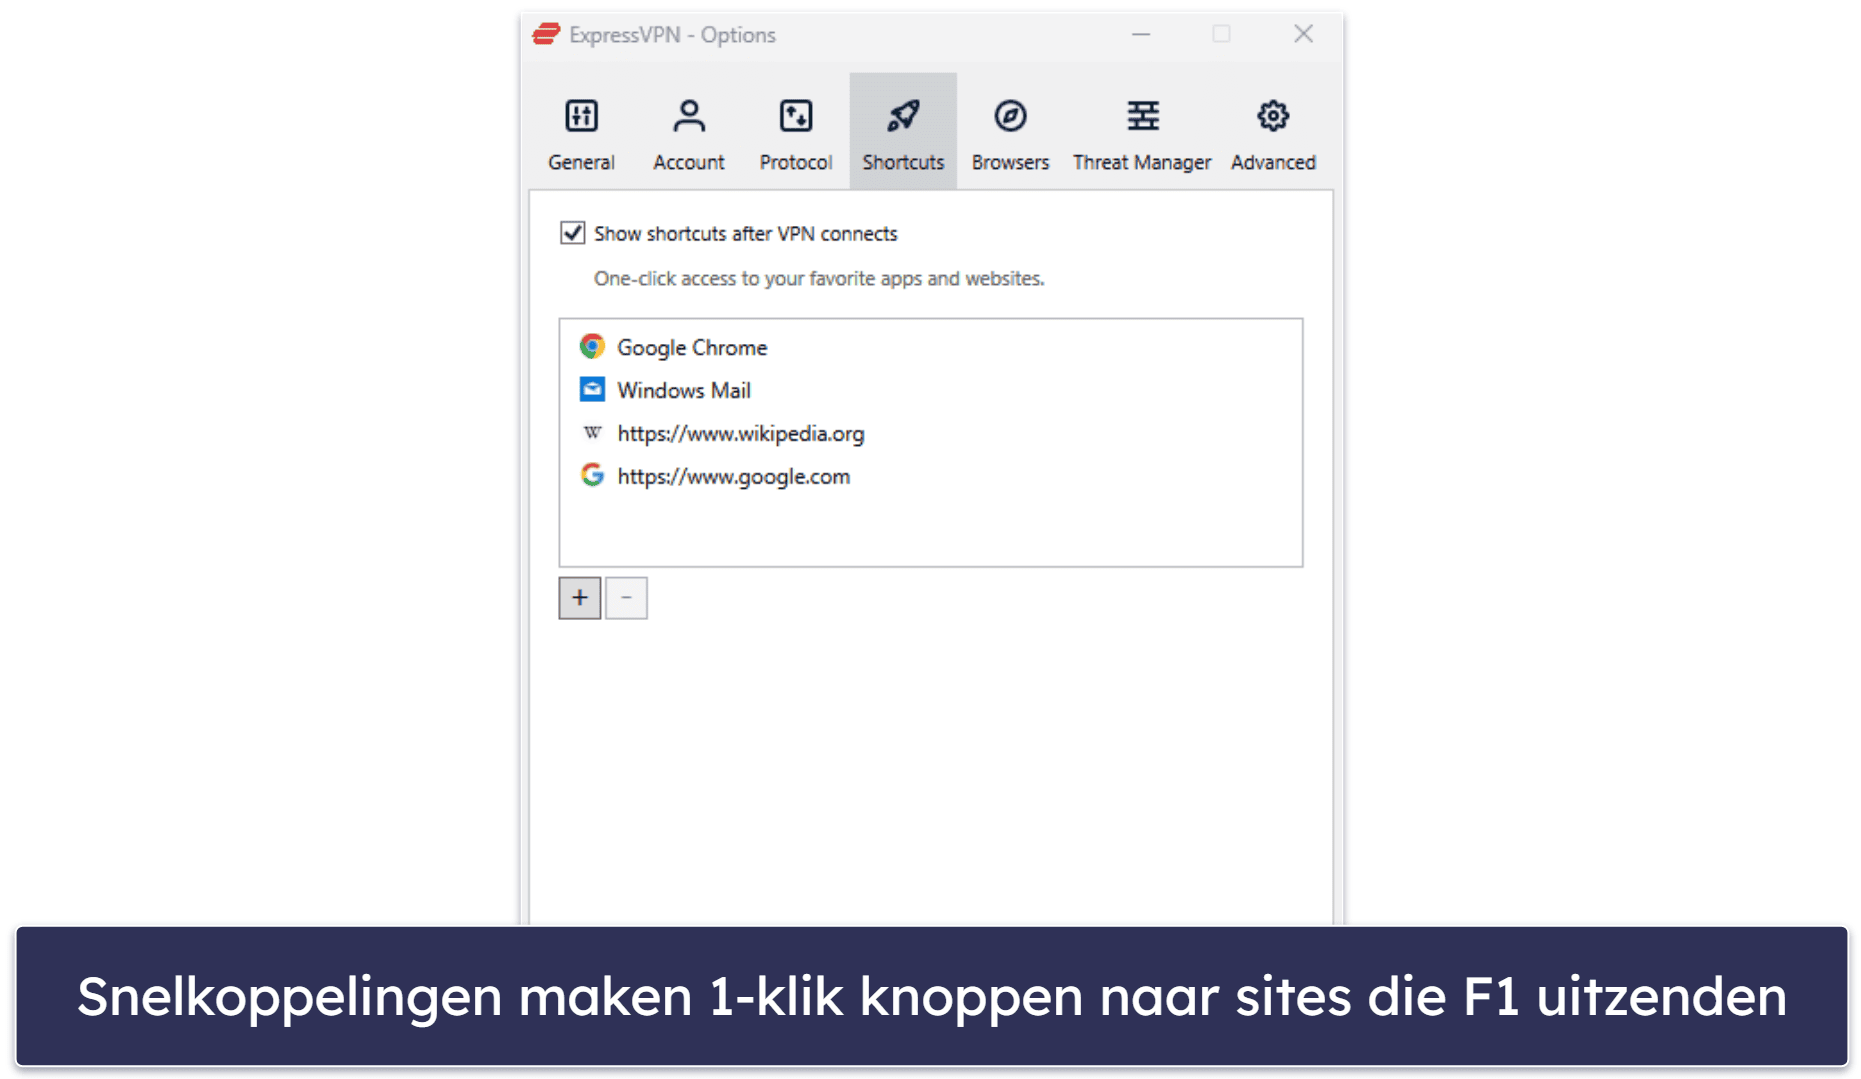Click the Windows Mail envelope icon
Viewport: 1861px width, 1079px height.
click(x=592, y=389)
